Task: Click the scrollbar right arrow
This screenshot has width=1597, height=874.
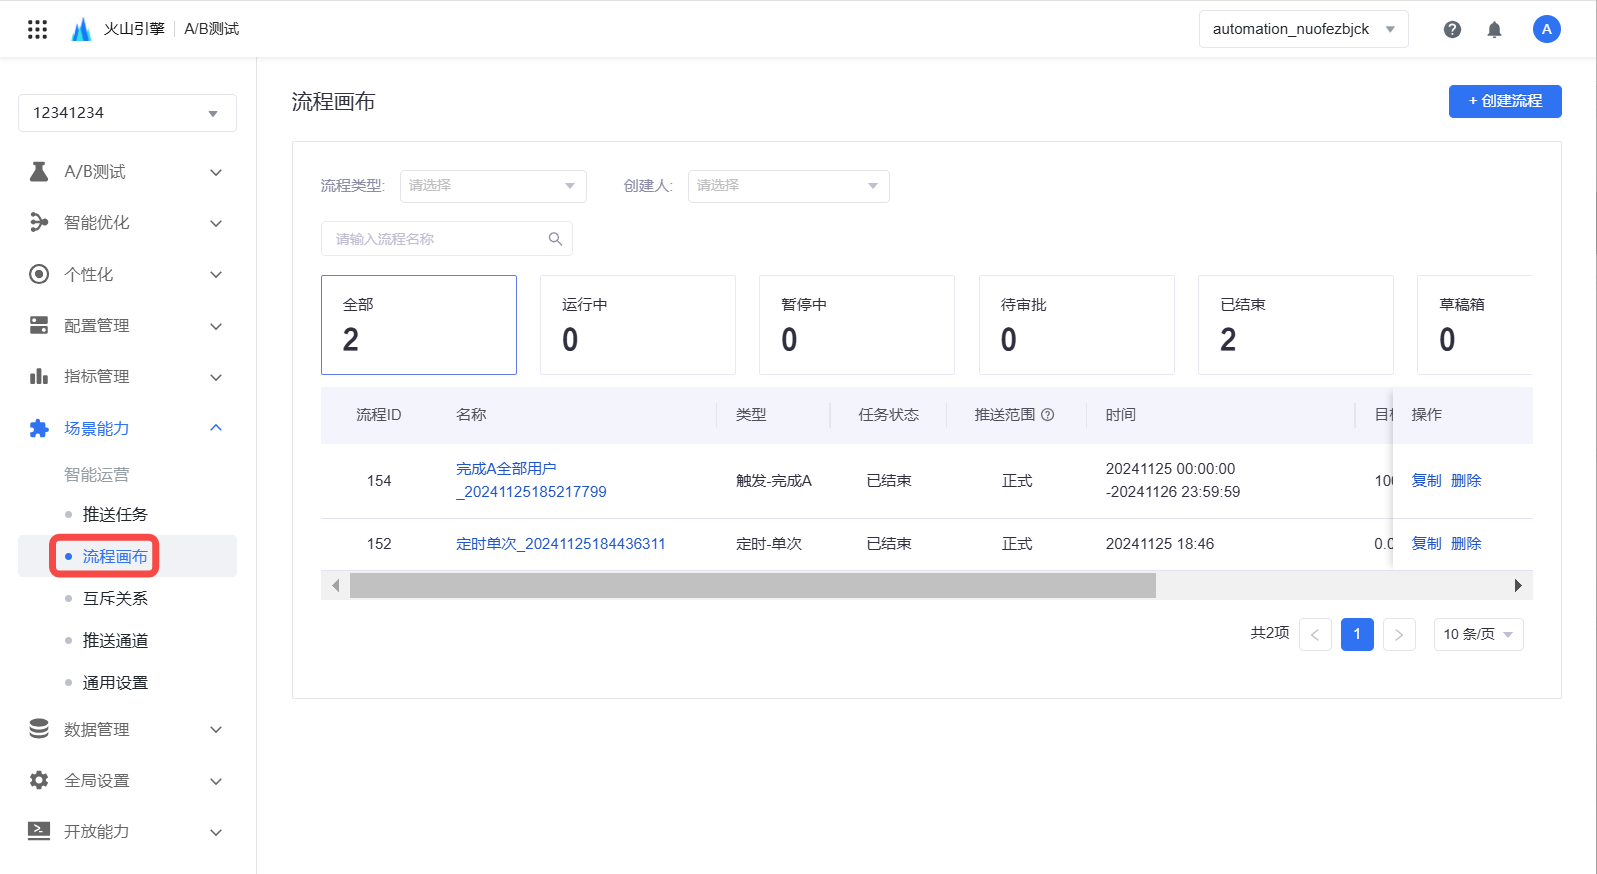Action: pos(1518,585)
